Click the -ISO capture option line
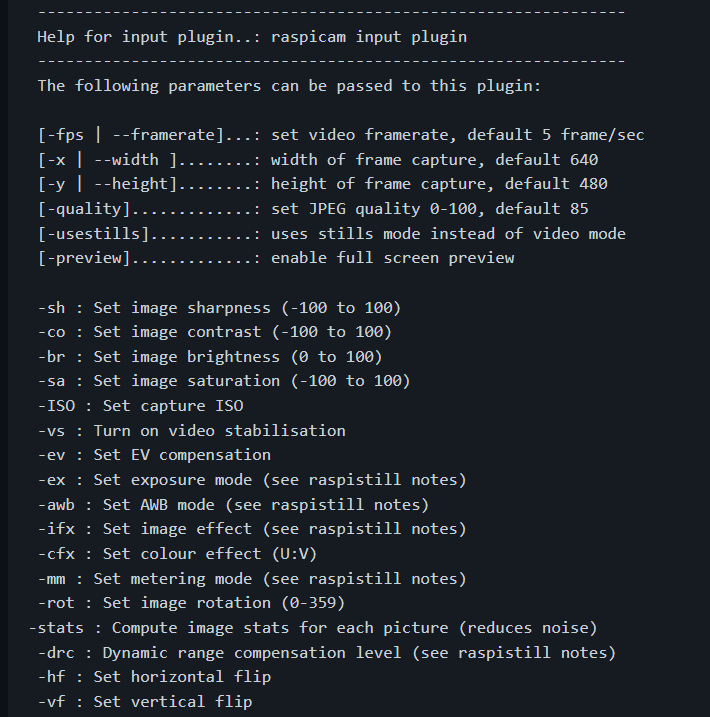Screen dimensions: 710x717 [x=140, y=406]
